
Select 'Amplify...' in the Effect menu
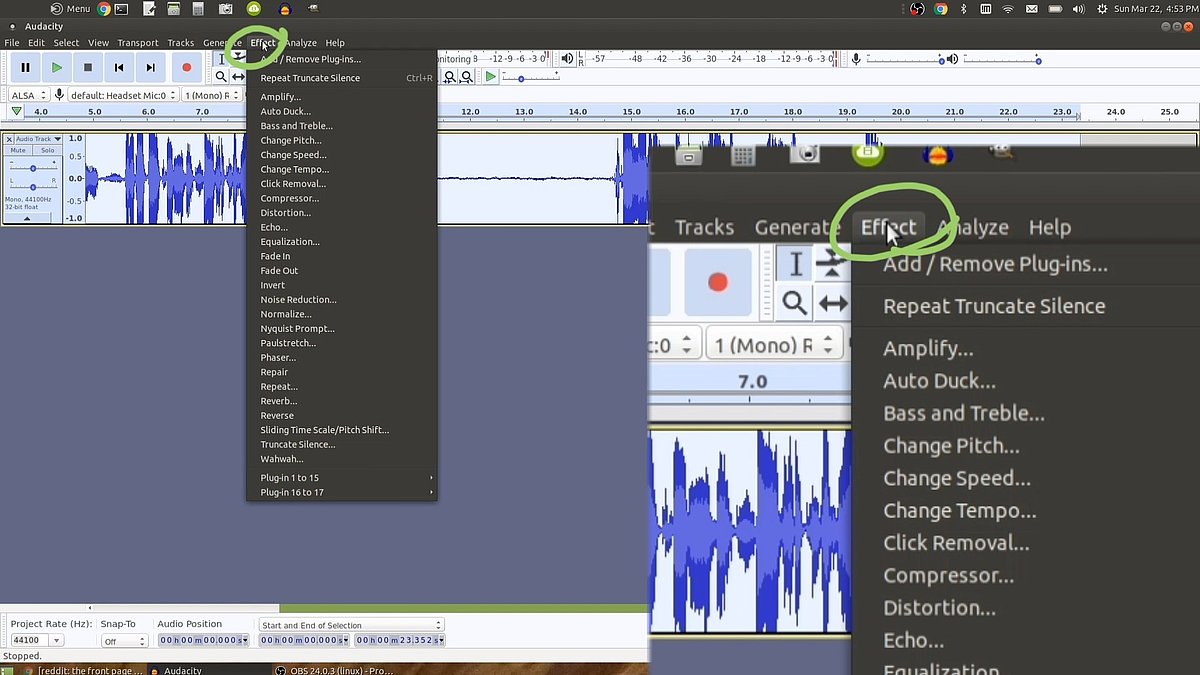tap(342, 97)
